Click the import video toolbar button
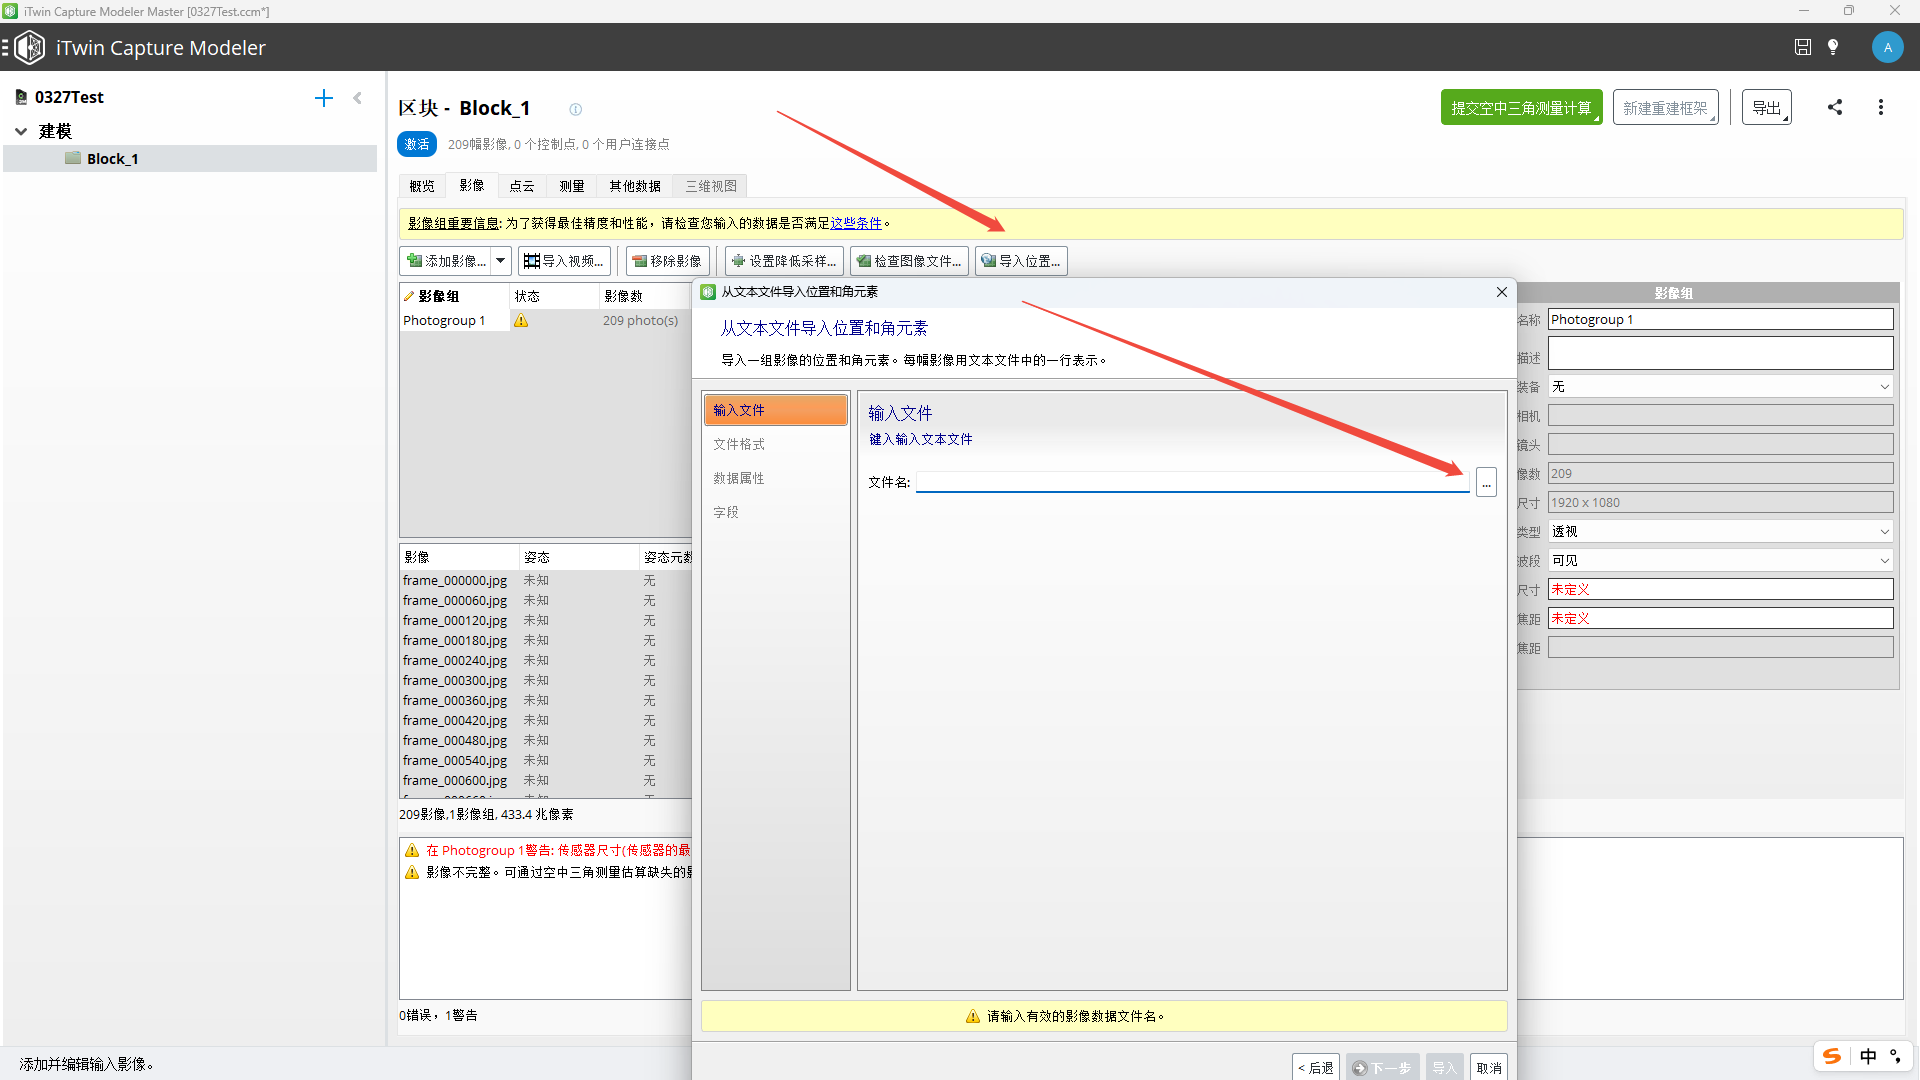1920x1080 pixels. click(x=564, y=261)
